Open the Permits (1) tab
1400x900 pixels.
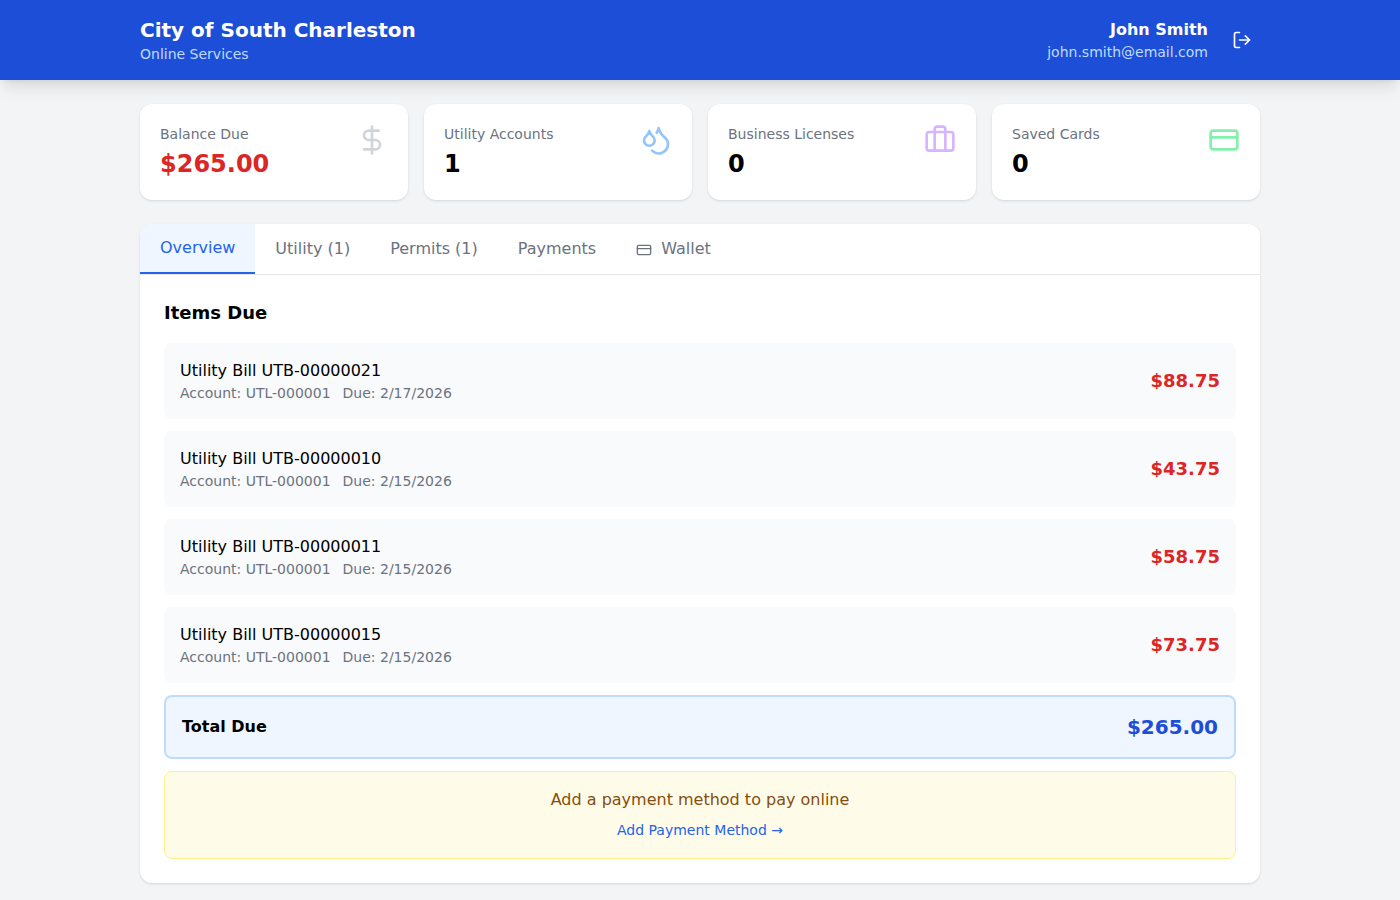click(433, 248)
